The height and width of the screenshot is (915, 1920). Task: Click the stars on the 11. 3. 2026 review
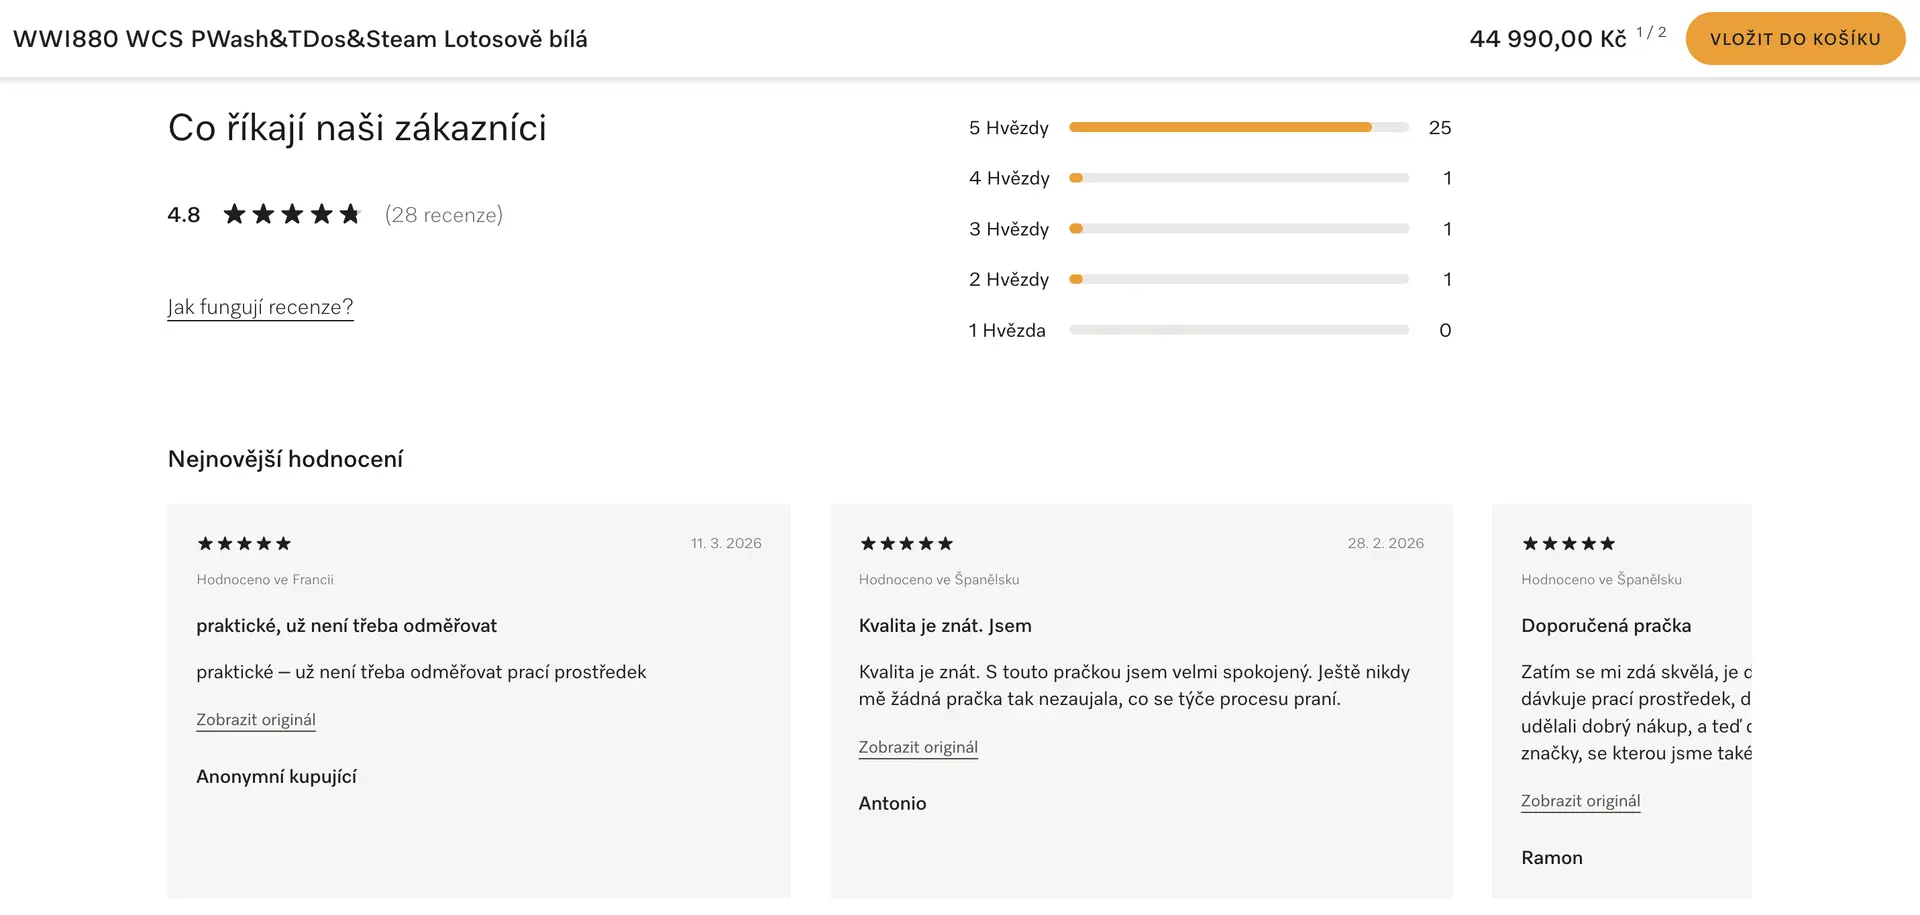click(244, 544)
